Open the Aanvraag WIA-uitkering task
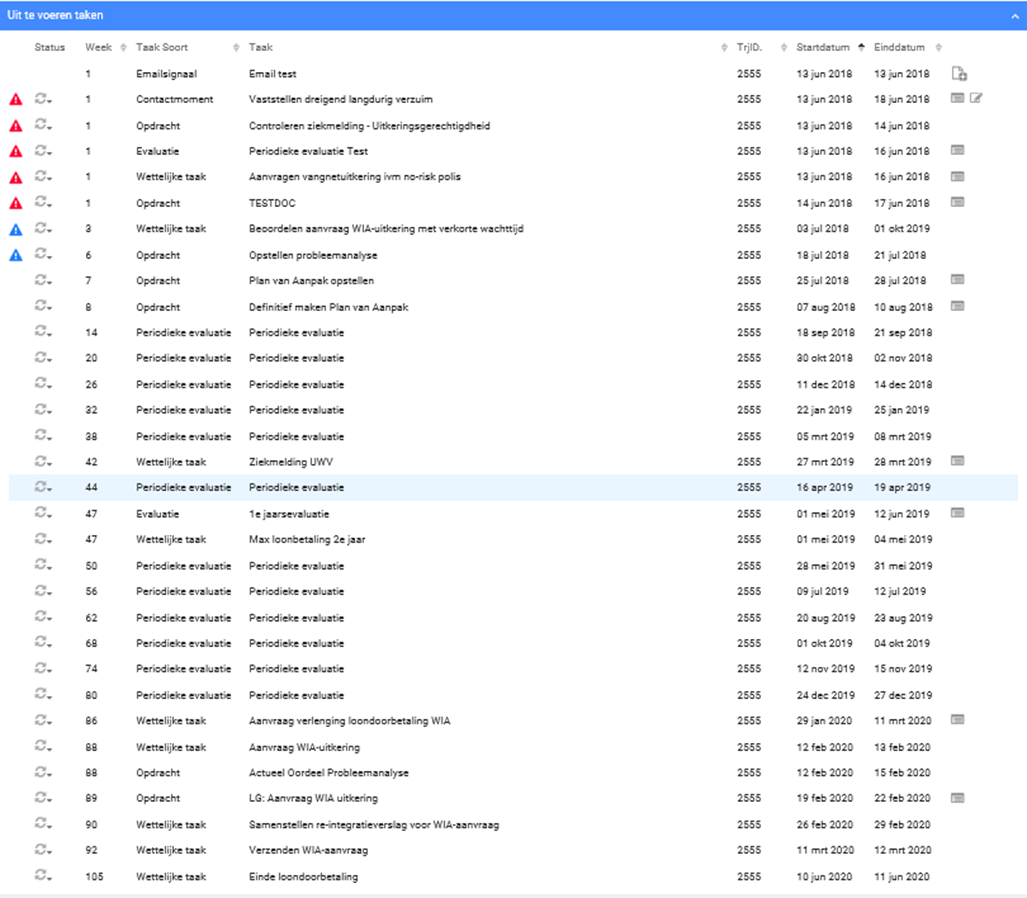1027x898 pixels. (x=304, y=747)
